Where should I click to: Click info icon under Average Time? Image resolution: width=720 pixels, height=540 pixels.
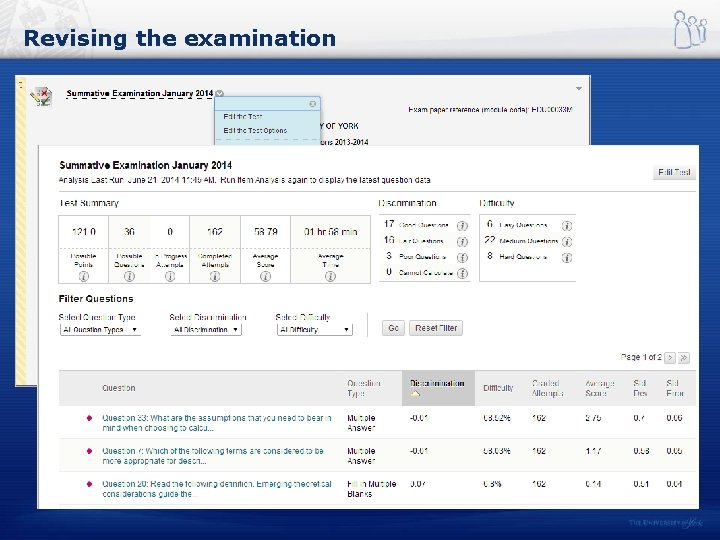[330, 276]
